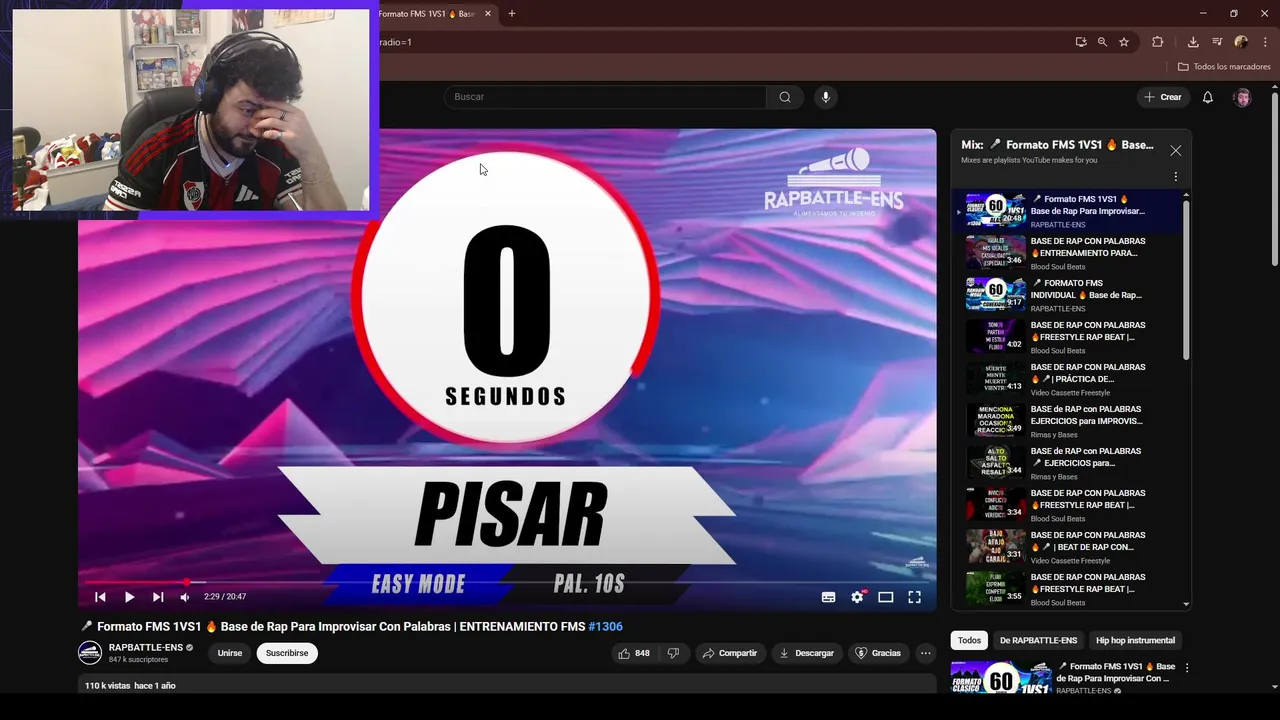Open RAPBATTLE-ENS channel name link
1280x720 pixels.
click(x=146, y=647)
